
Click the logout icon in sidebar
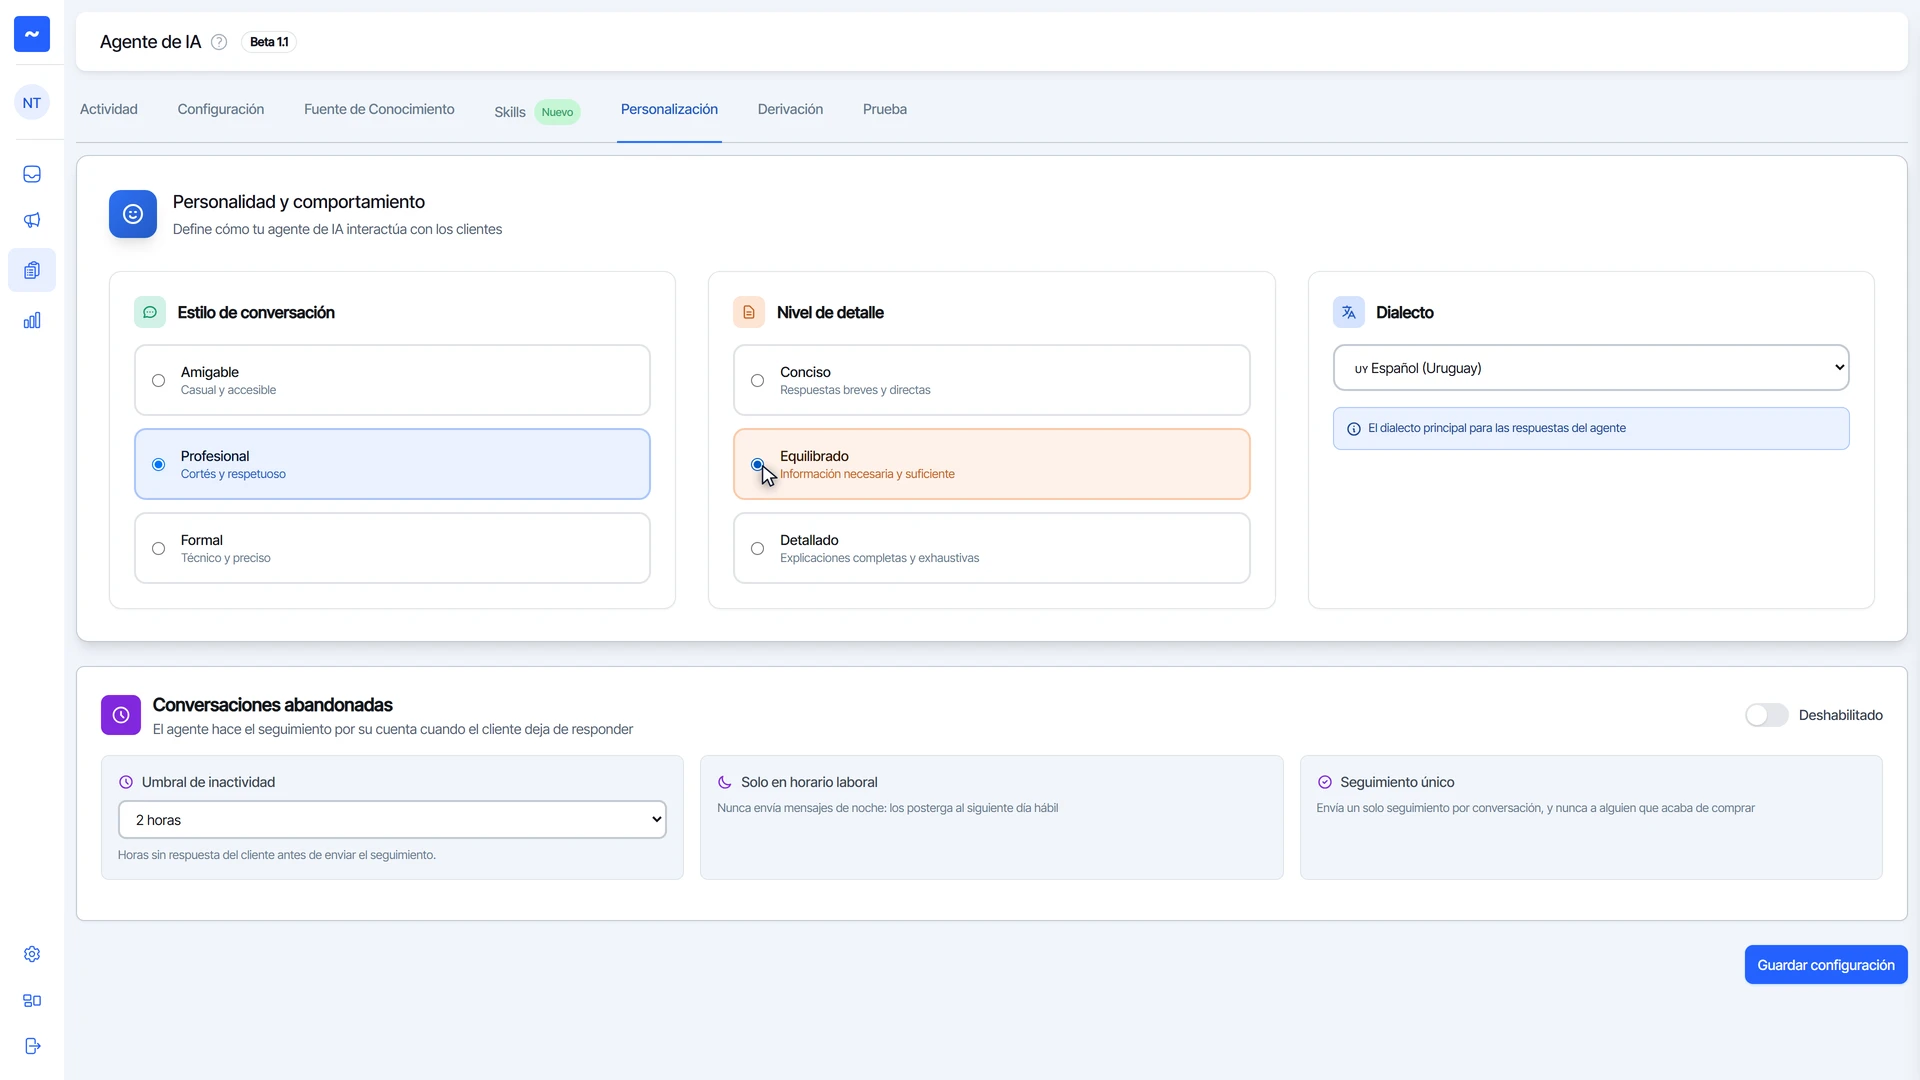click(x=32, y=1046)
